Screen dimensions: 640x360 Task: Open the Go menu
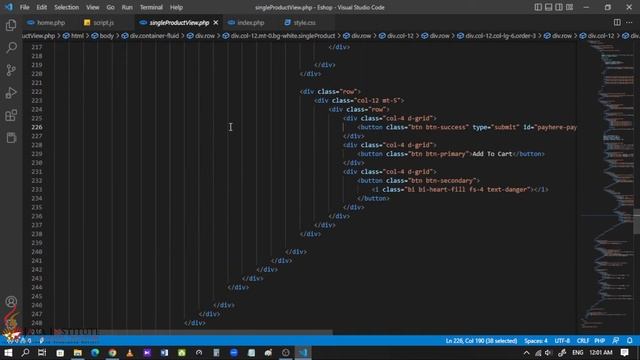(111, 7)
